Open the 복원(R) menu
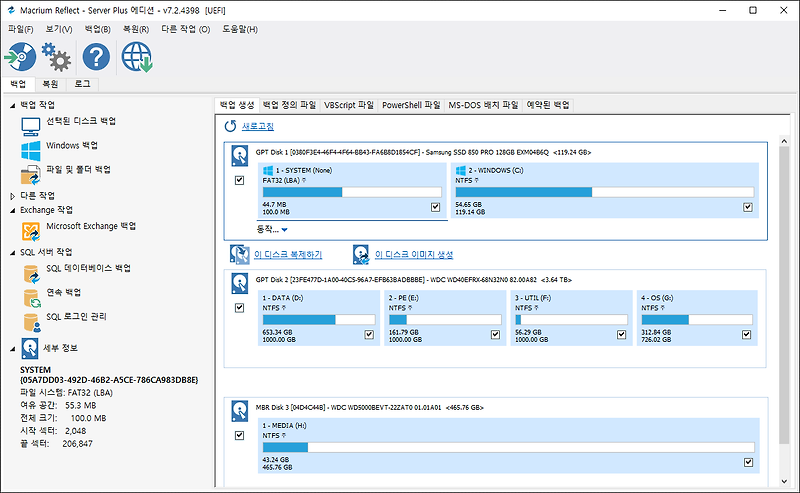The width and height of the screenshot is (800, 493). click(x=136, y=29)
